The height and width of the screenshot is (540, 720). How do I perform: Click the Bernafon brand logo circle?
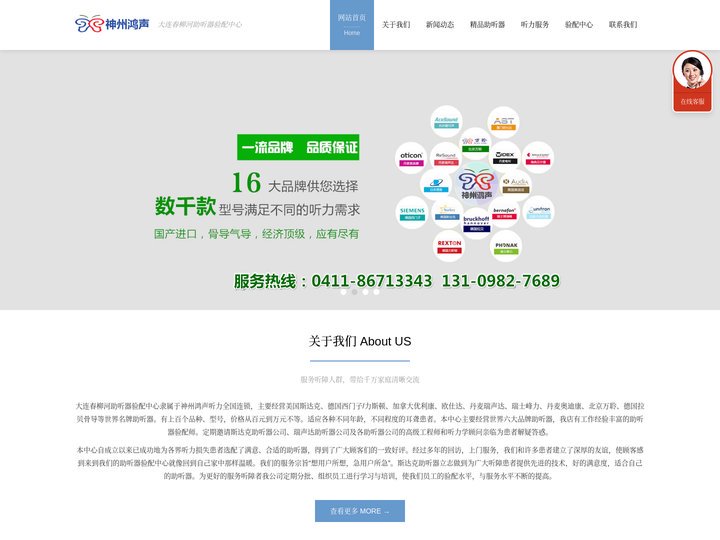504,213
